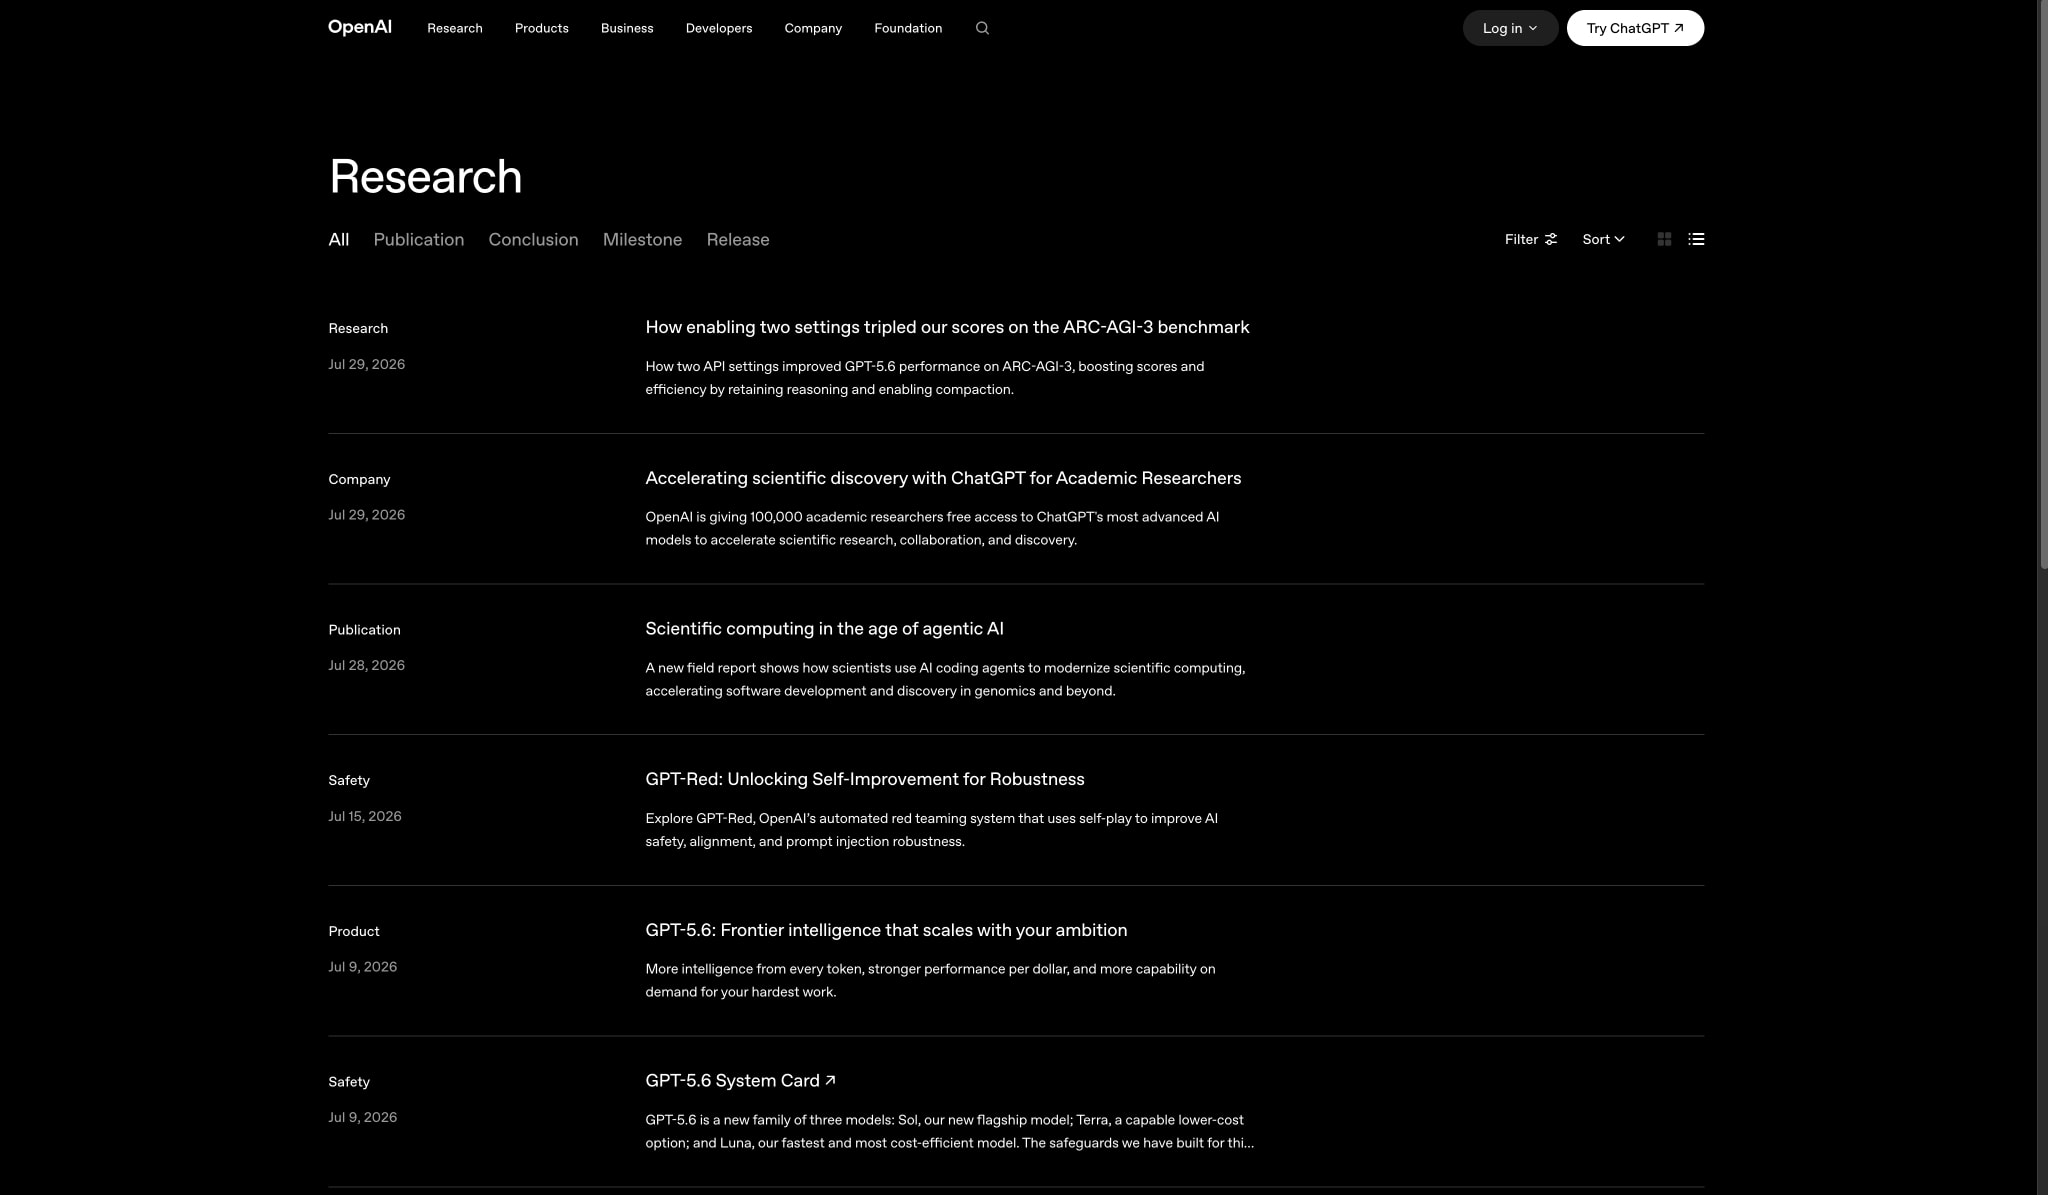
Task: Click the Product category label
Action: point(354,931)
